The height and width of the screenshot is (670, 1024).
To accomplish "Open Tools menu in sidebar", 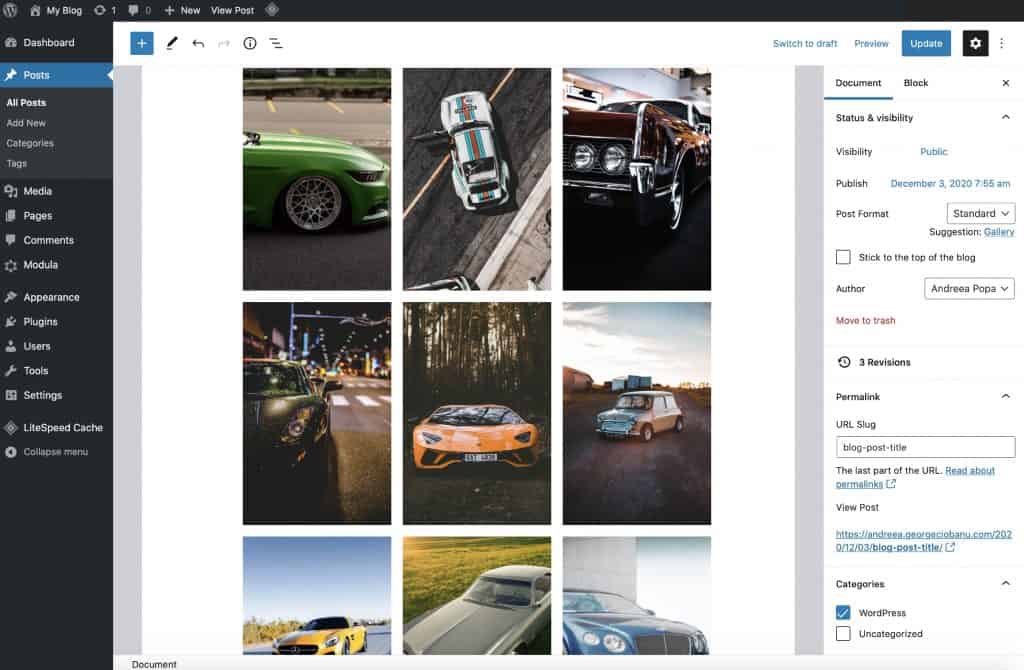I will point(56,371).
